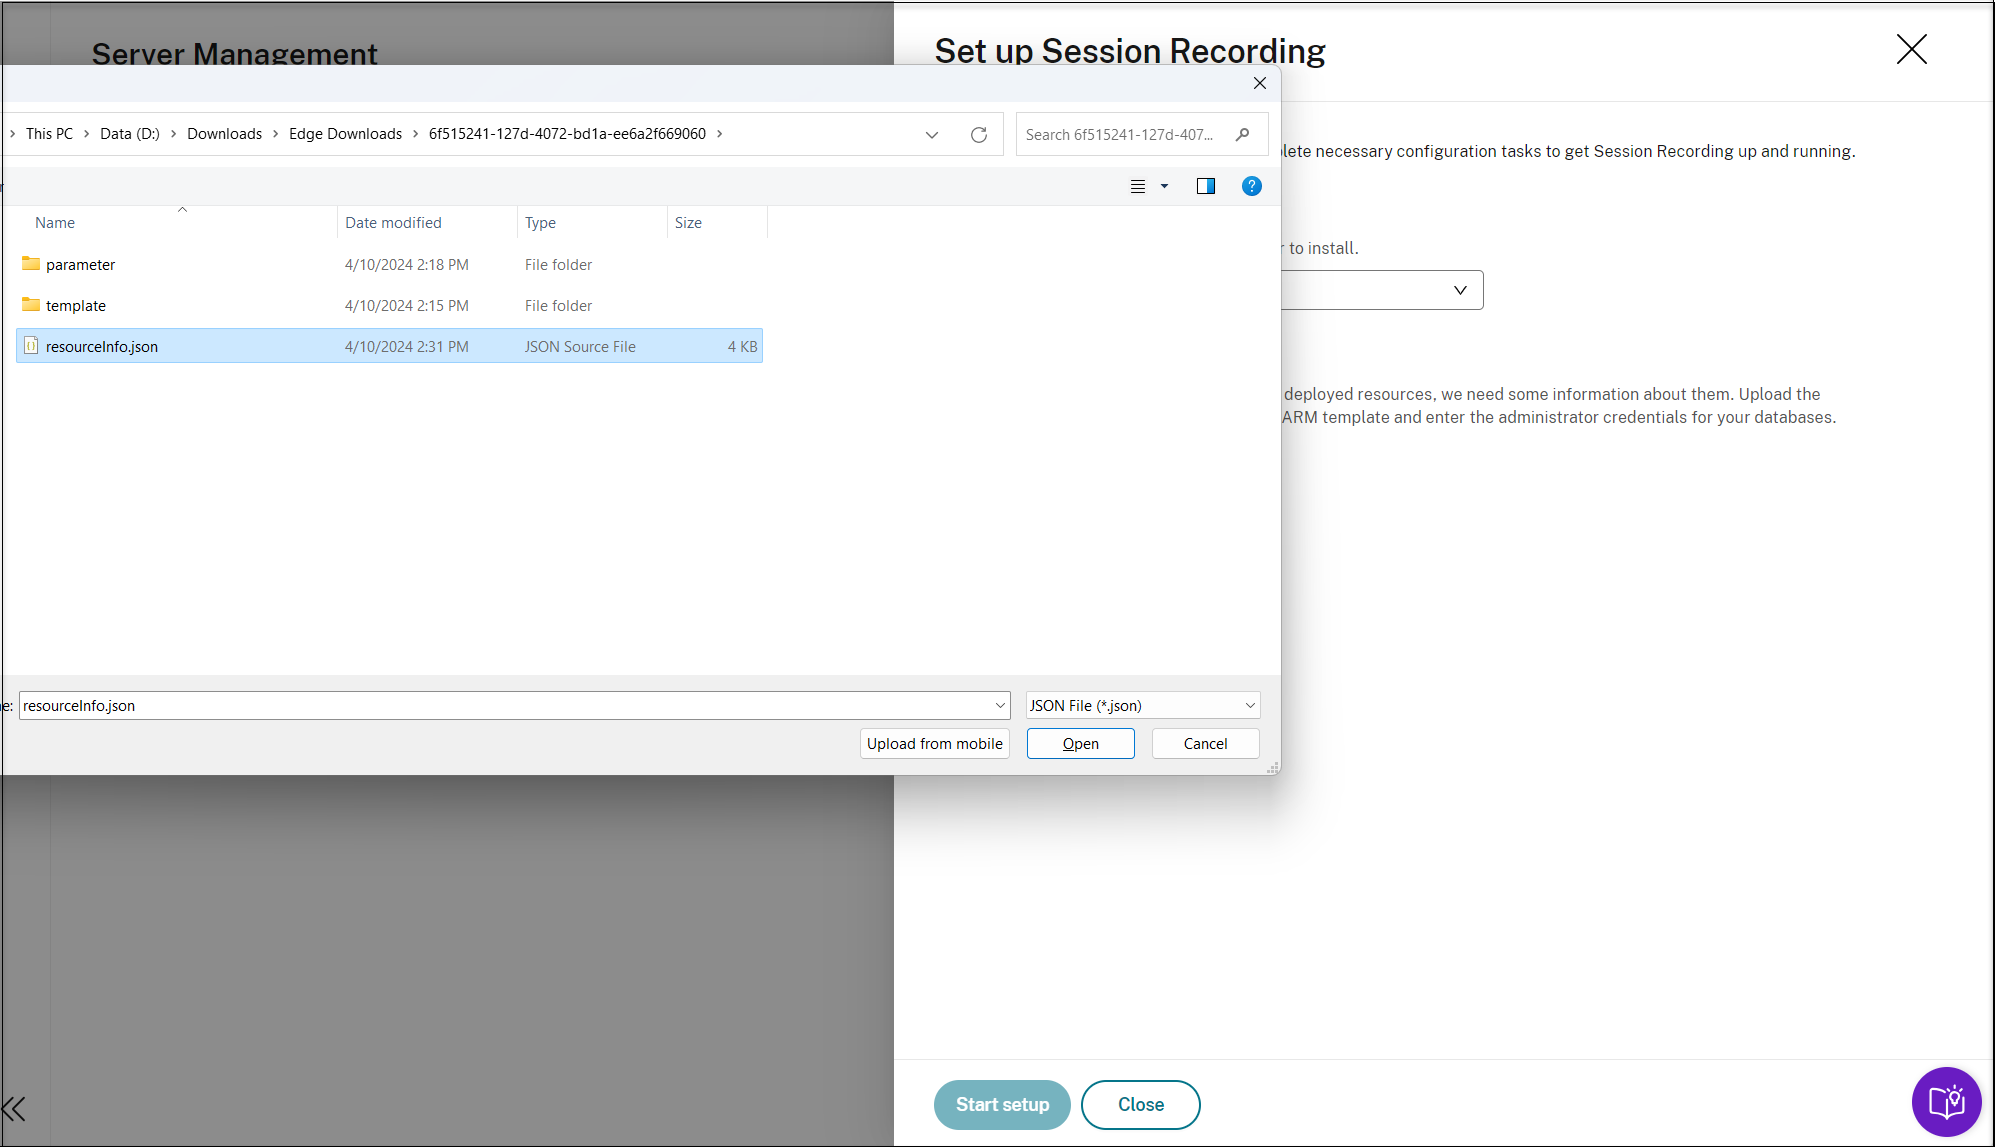Screen dimensions: 1995x1147
Task: Expand the address bar history dropdown
Action: (931, 134)
